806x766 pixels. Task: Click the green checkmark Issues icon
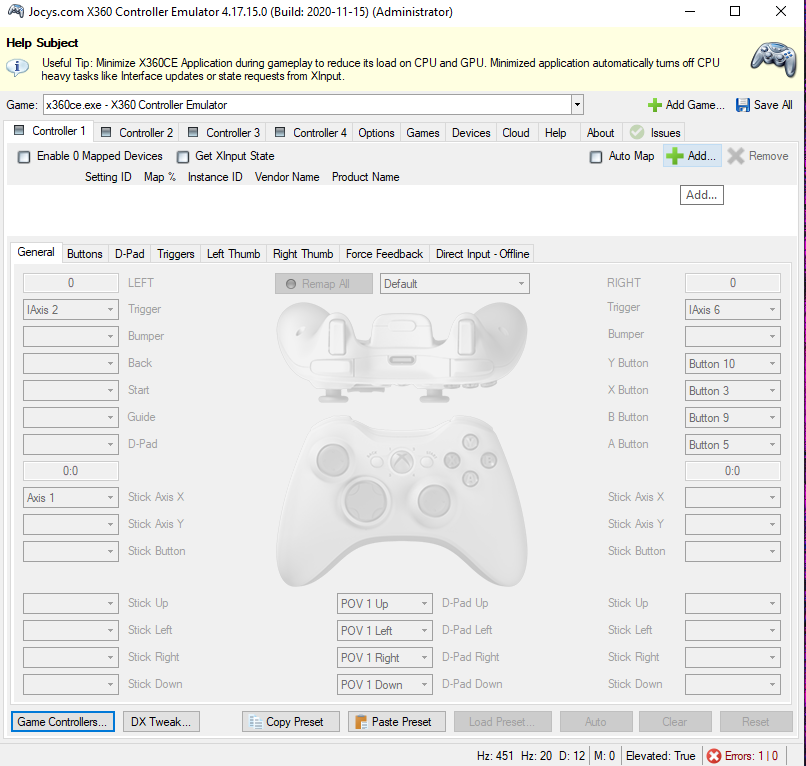point(637,132)
